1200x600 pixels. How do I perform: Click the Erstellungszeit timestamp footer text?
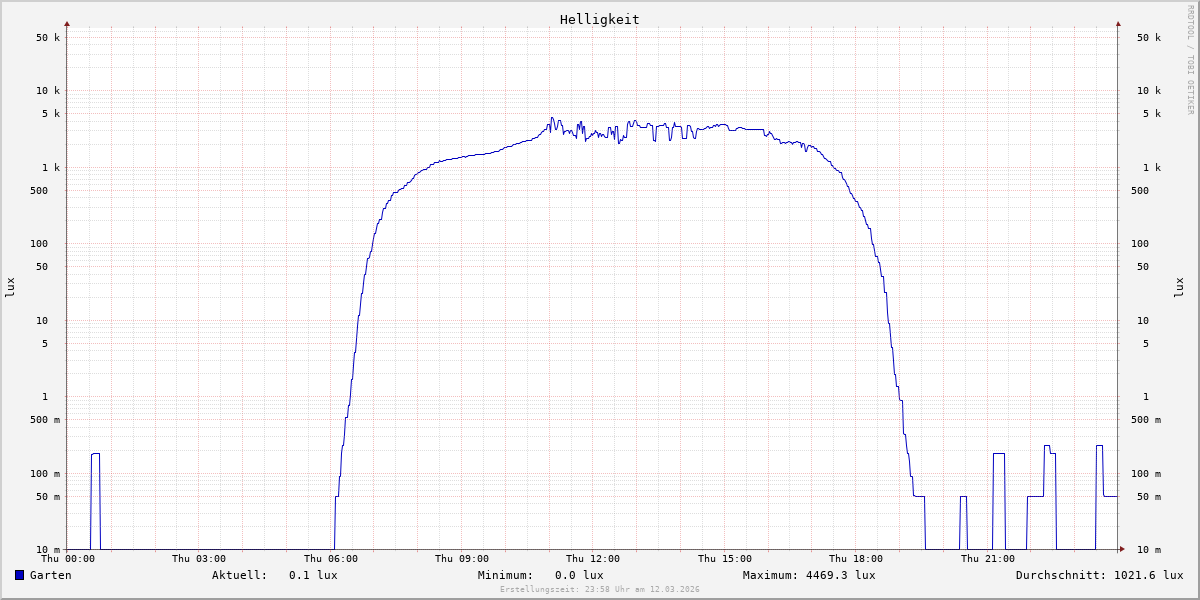click(x=600, y=589)
